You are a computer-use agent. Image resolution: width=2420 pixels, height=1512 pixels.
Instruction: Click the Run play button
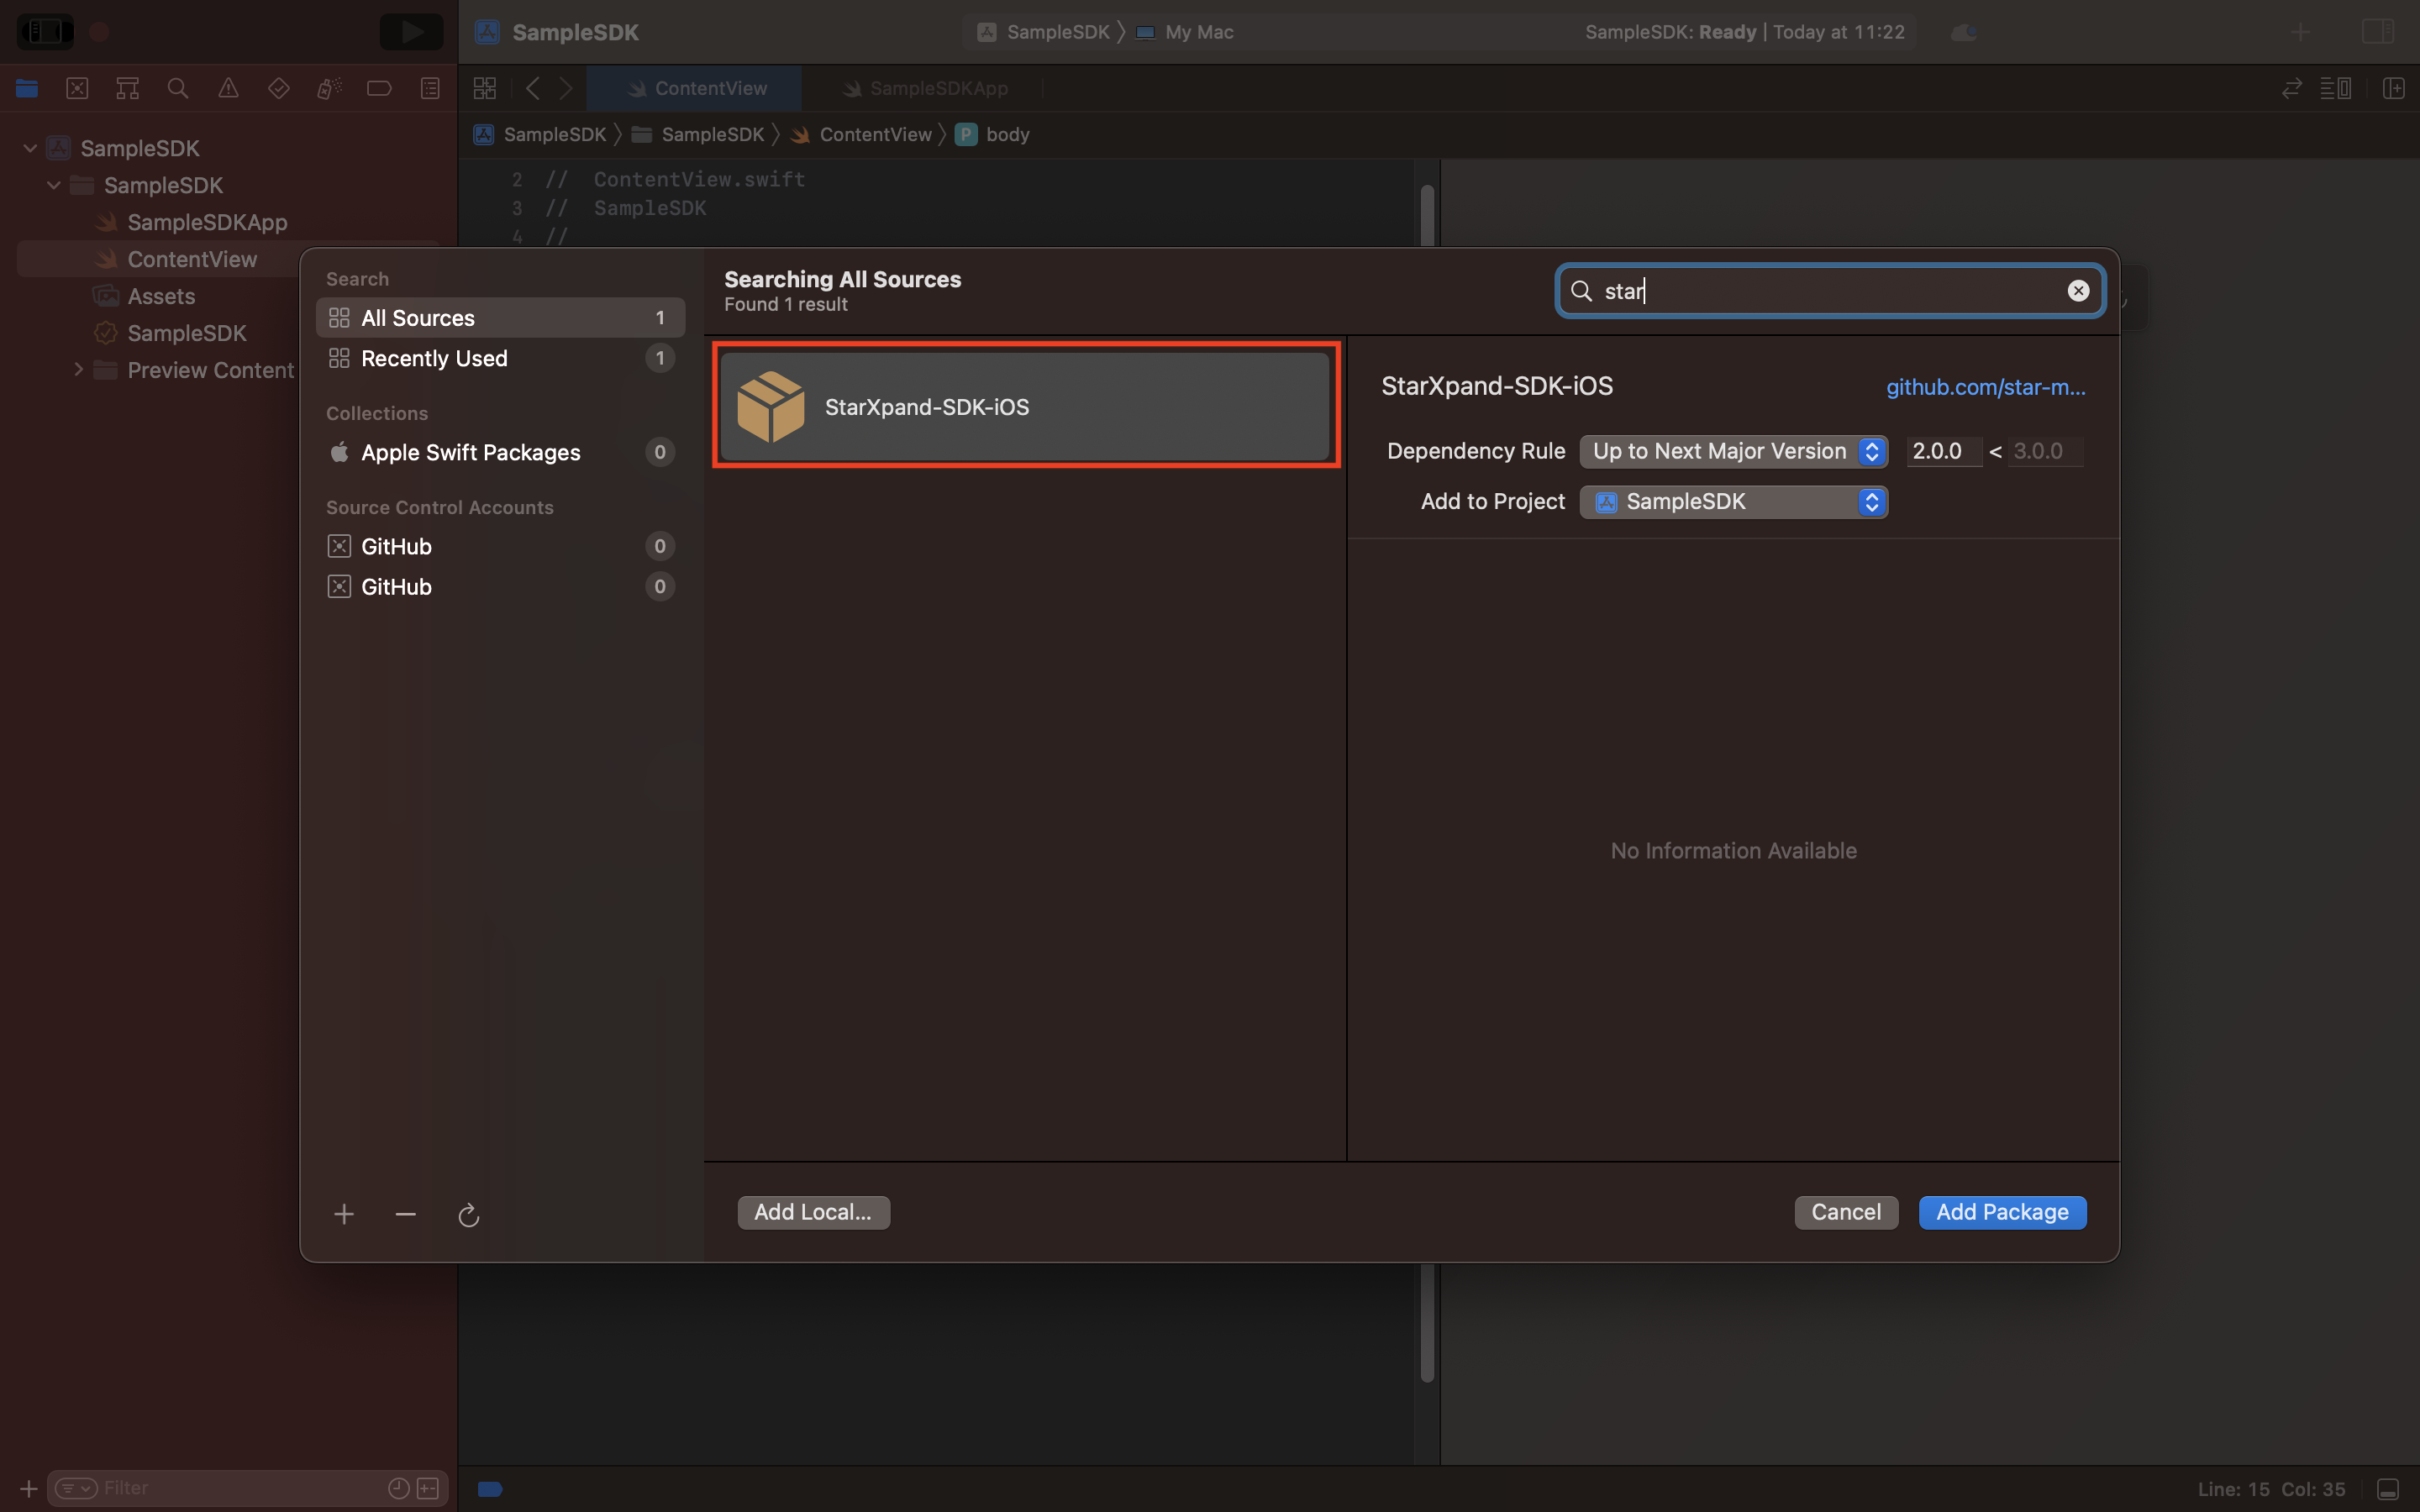[411, 32]
